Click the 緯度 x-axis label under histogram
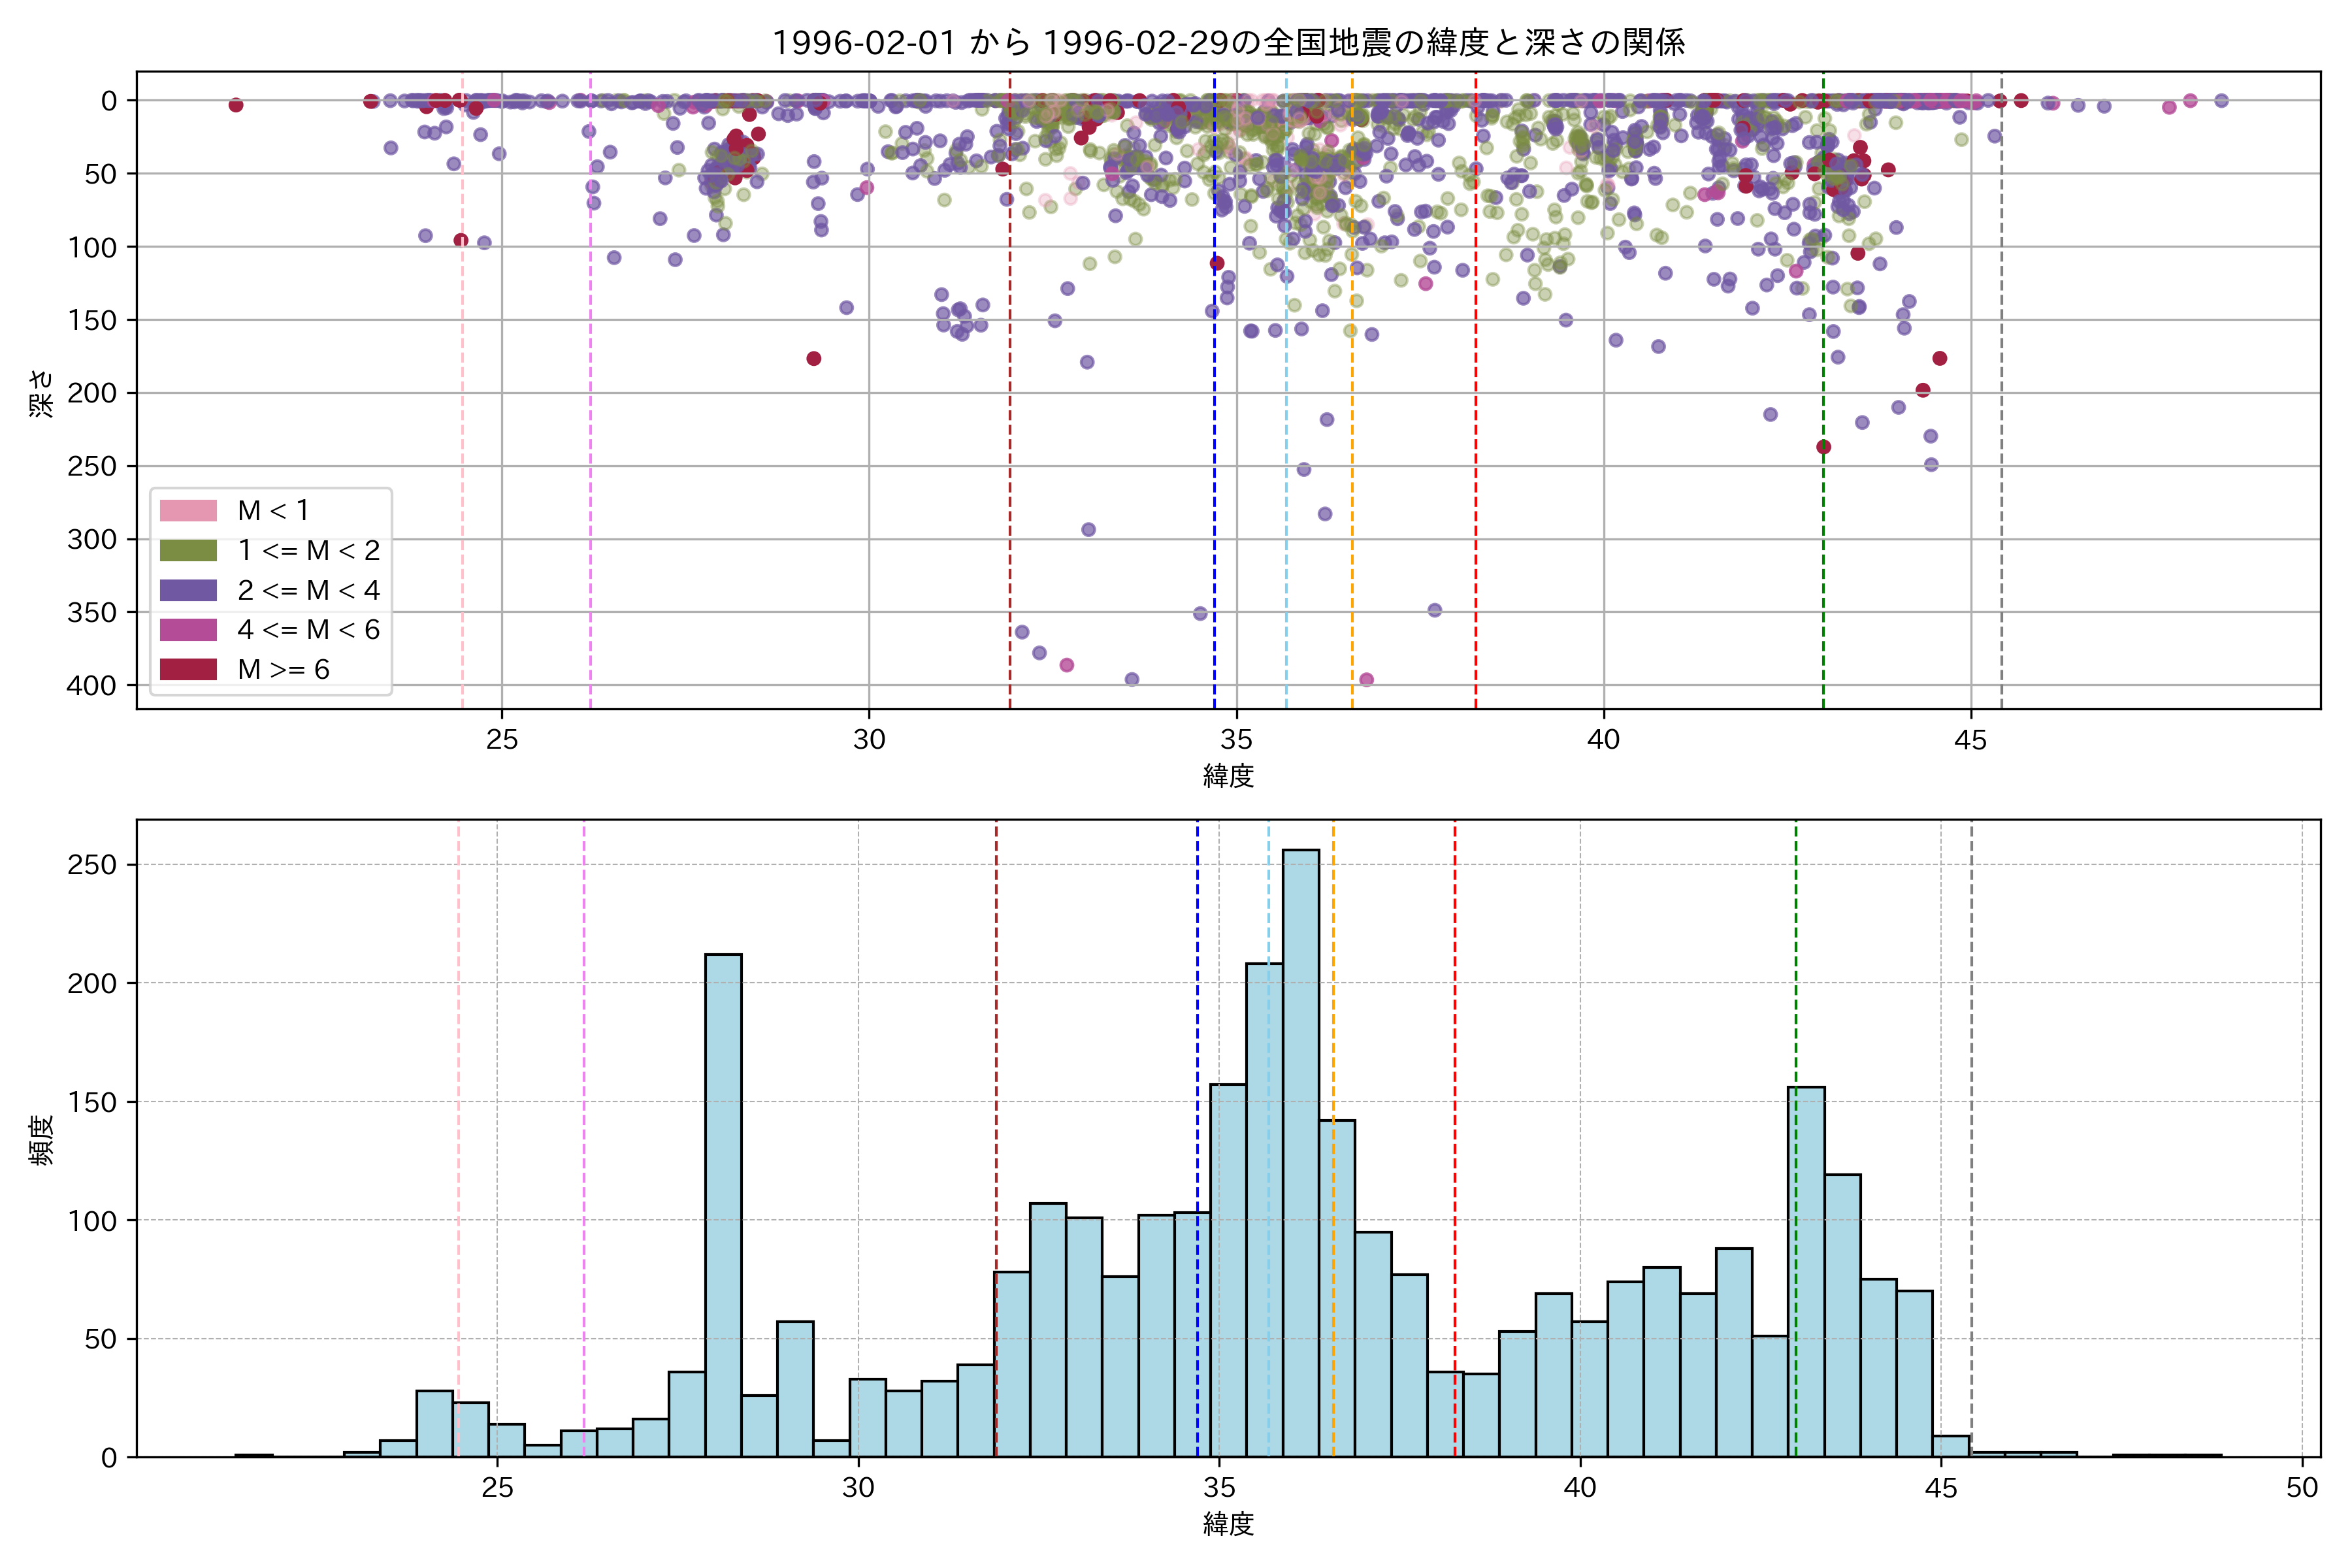Viewport: 2352px width, 1568px height. pos(1228,1524)
